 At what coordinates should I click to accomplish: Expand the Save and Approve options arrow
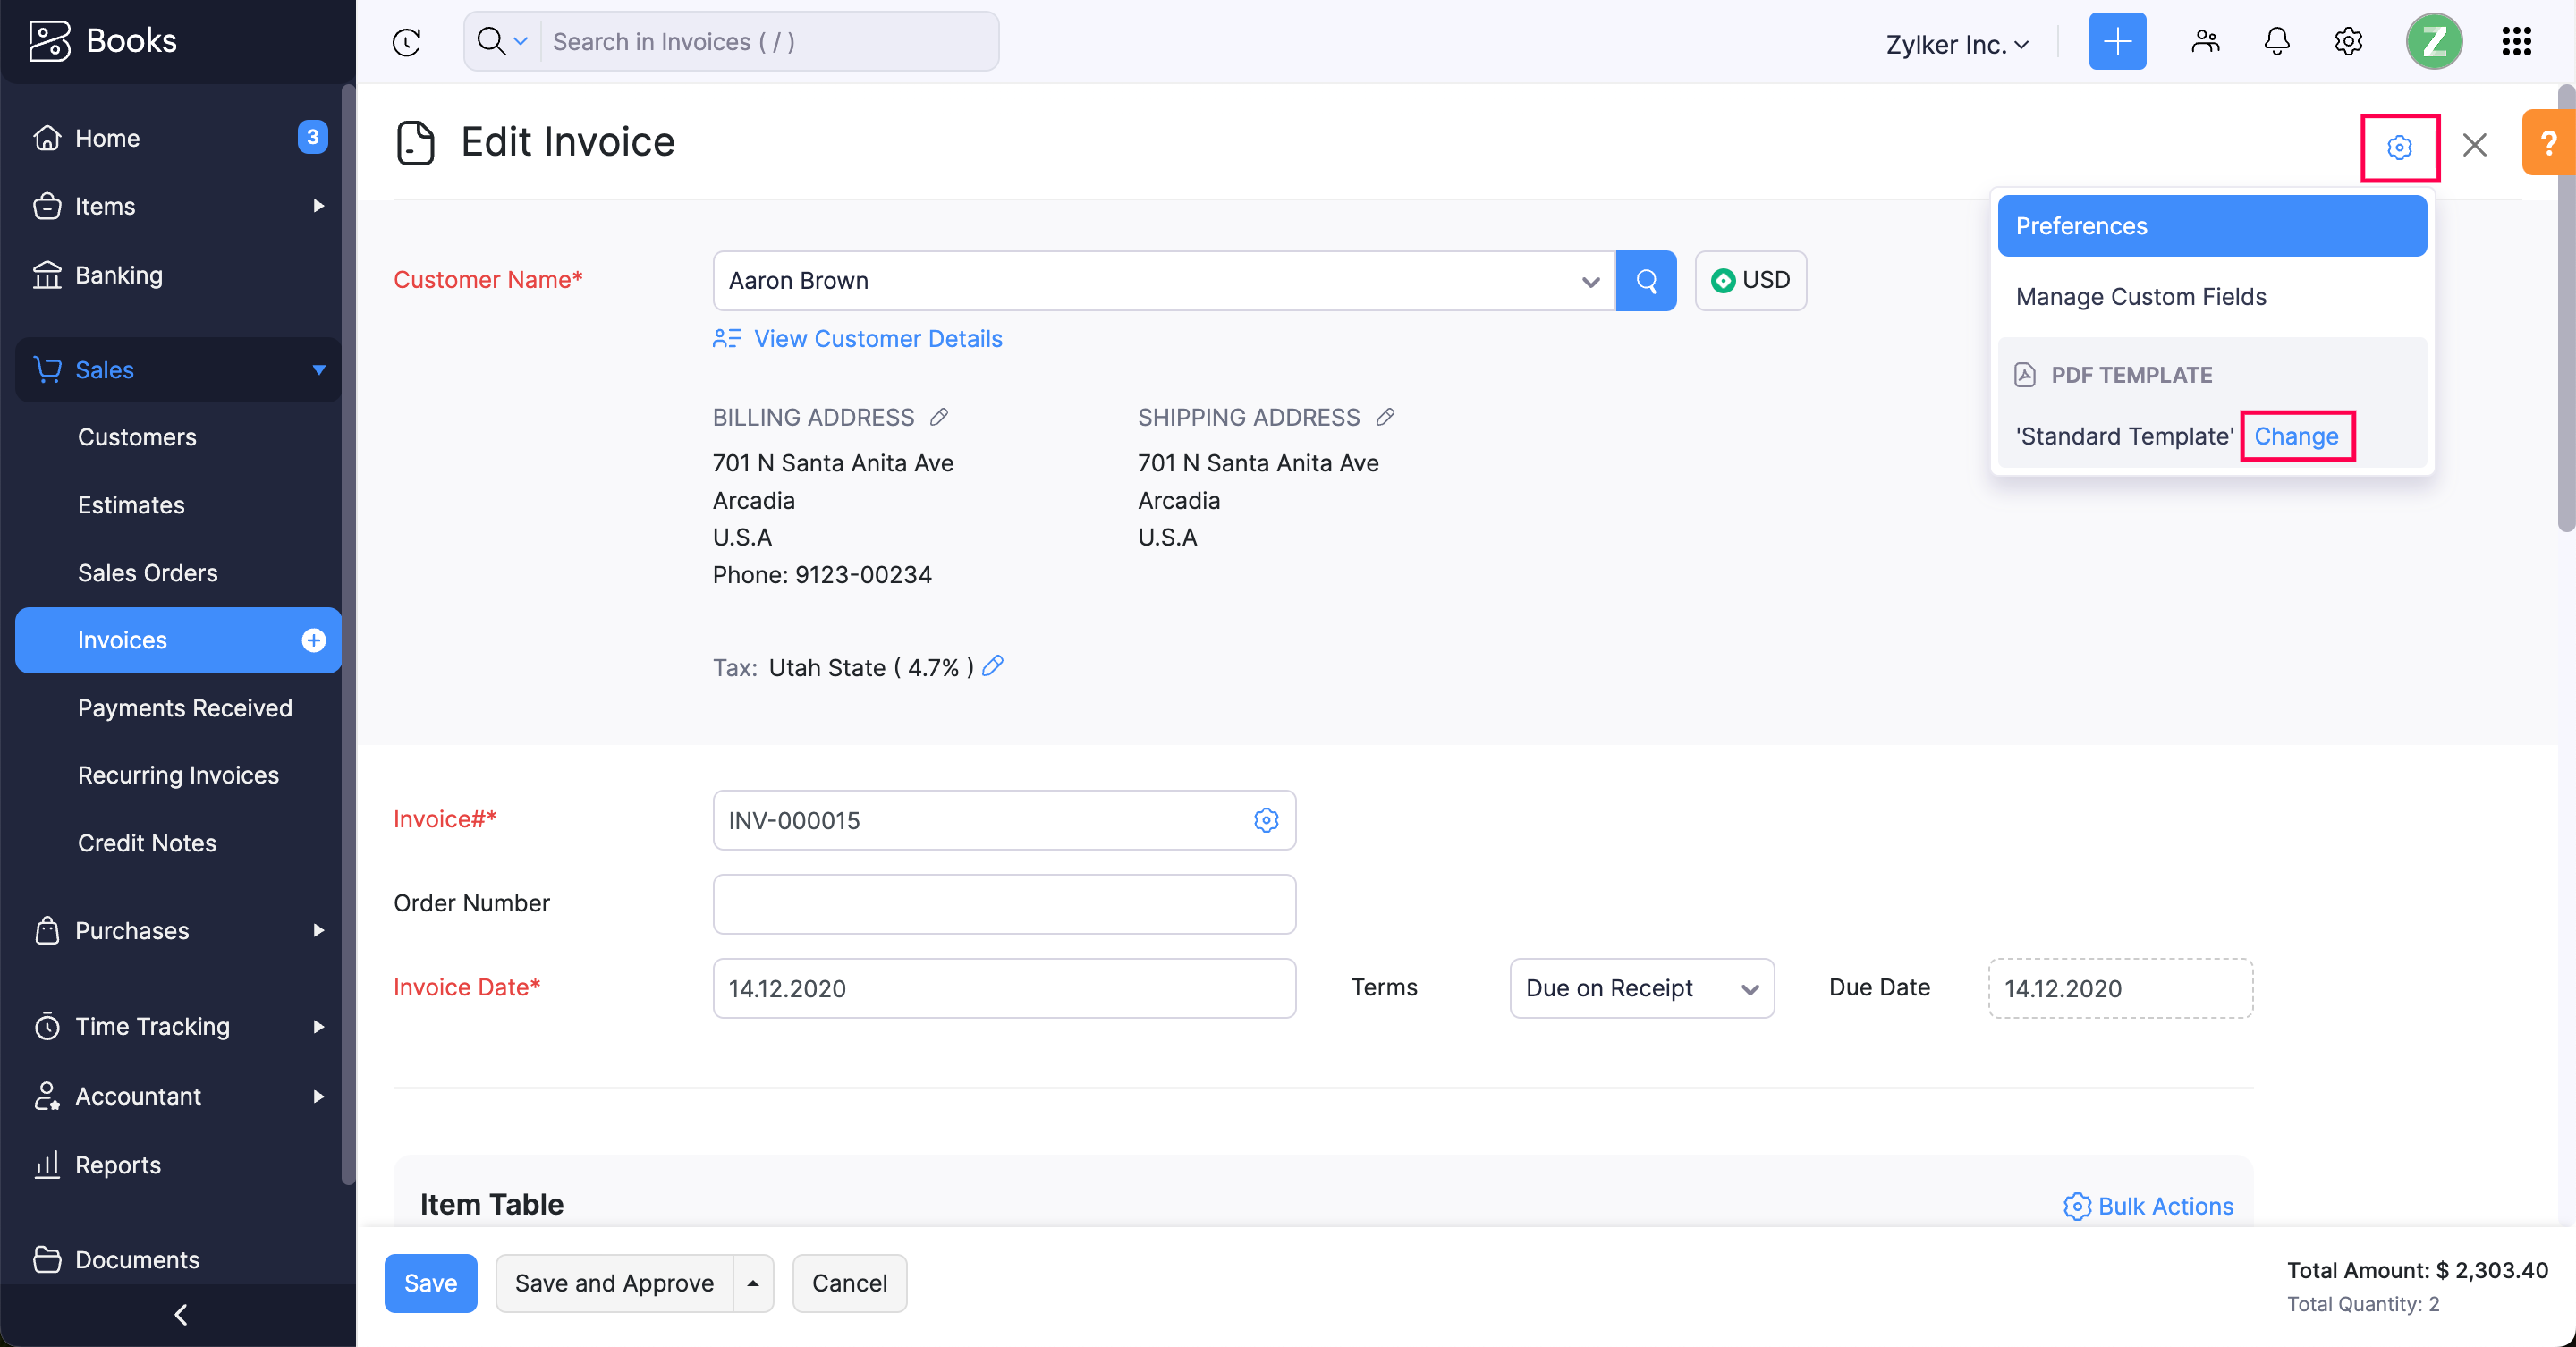pyautogui.click(x=753, y=1283)
